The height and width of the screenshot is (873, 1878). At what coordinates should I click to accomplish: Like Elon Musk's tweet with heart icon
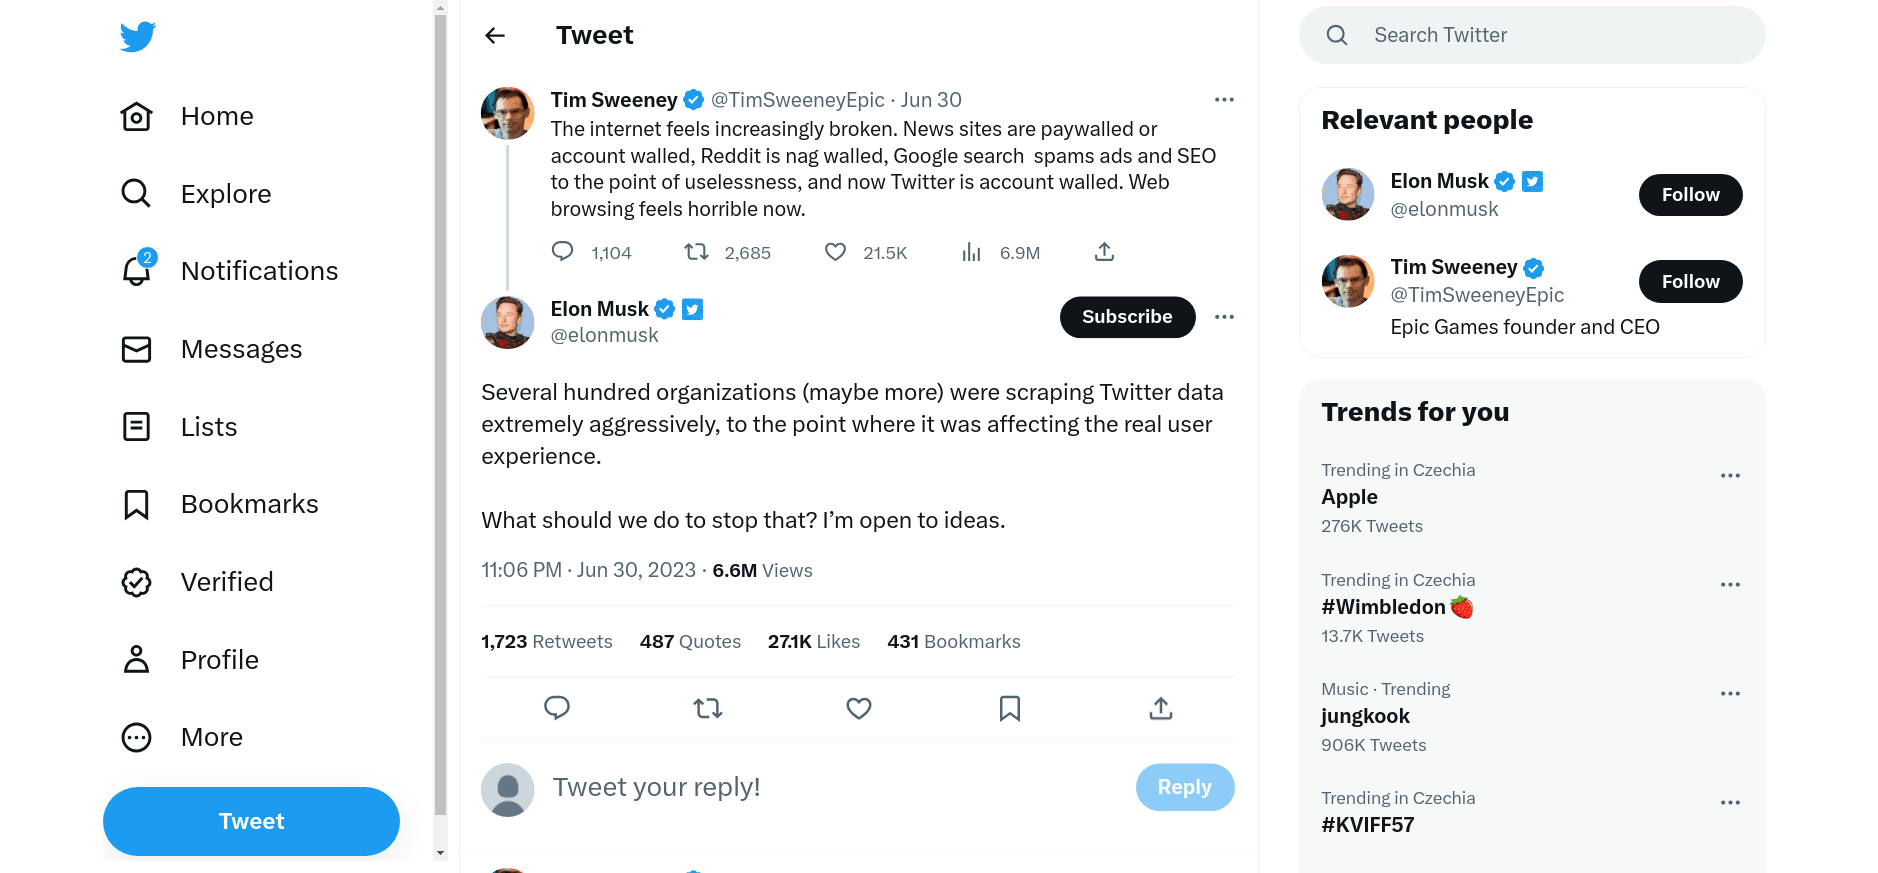point(858,708)
